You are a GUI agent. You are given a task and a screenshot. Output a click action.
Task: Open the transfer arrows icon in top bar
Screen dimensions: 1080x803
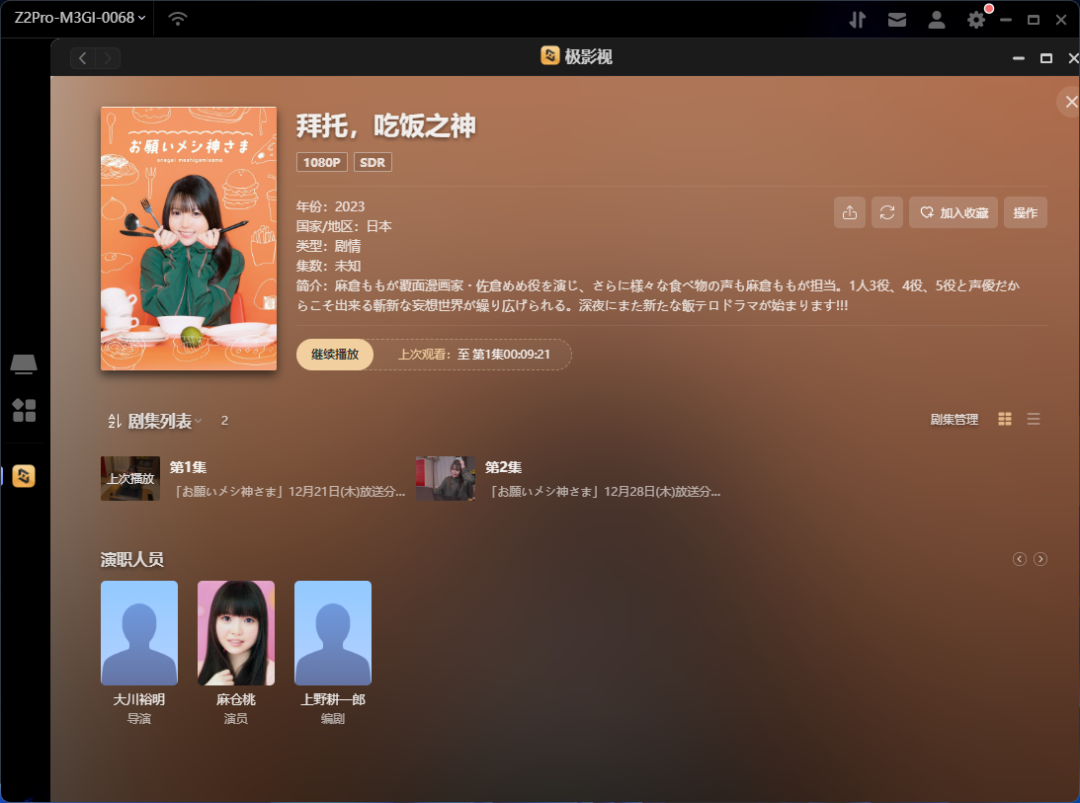click(858, 20)
